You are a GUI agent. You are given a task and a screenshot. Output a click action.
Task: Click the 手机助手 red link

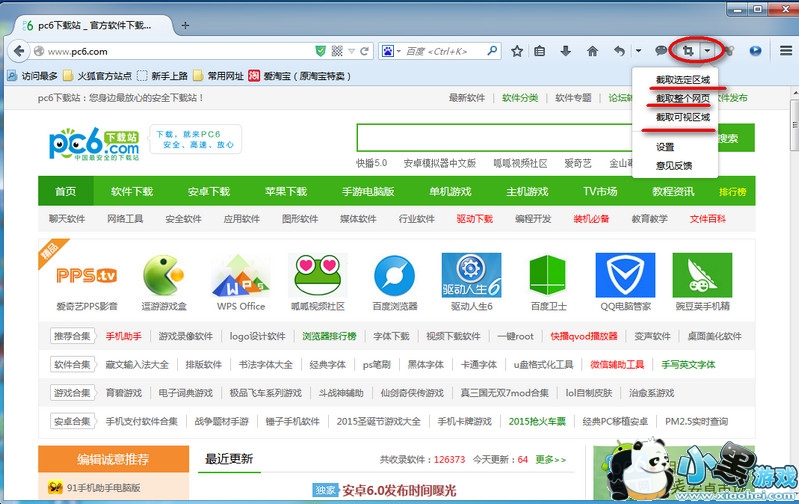point(124,336)
